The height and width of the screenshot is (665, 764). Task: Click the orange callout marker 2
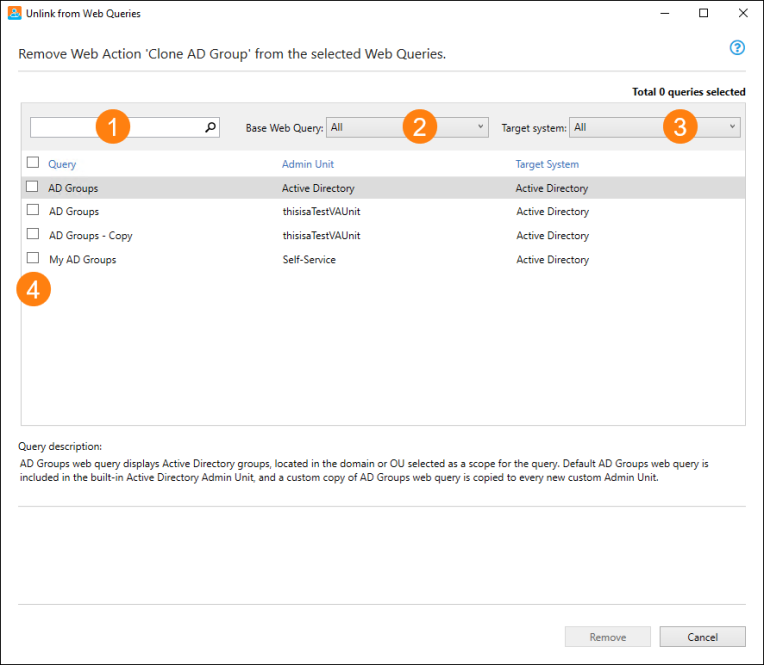pyautogui.click(x=420, y=127)
